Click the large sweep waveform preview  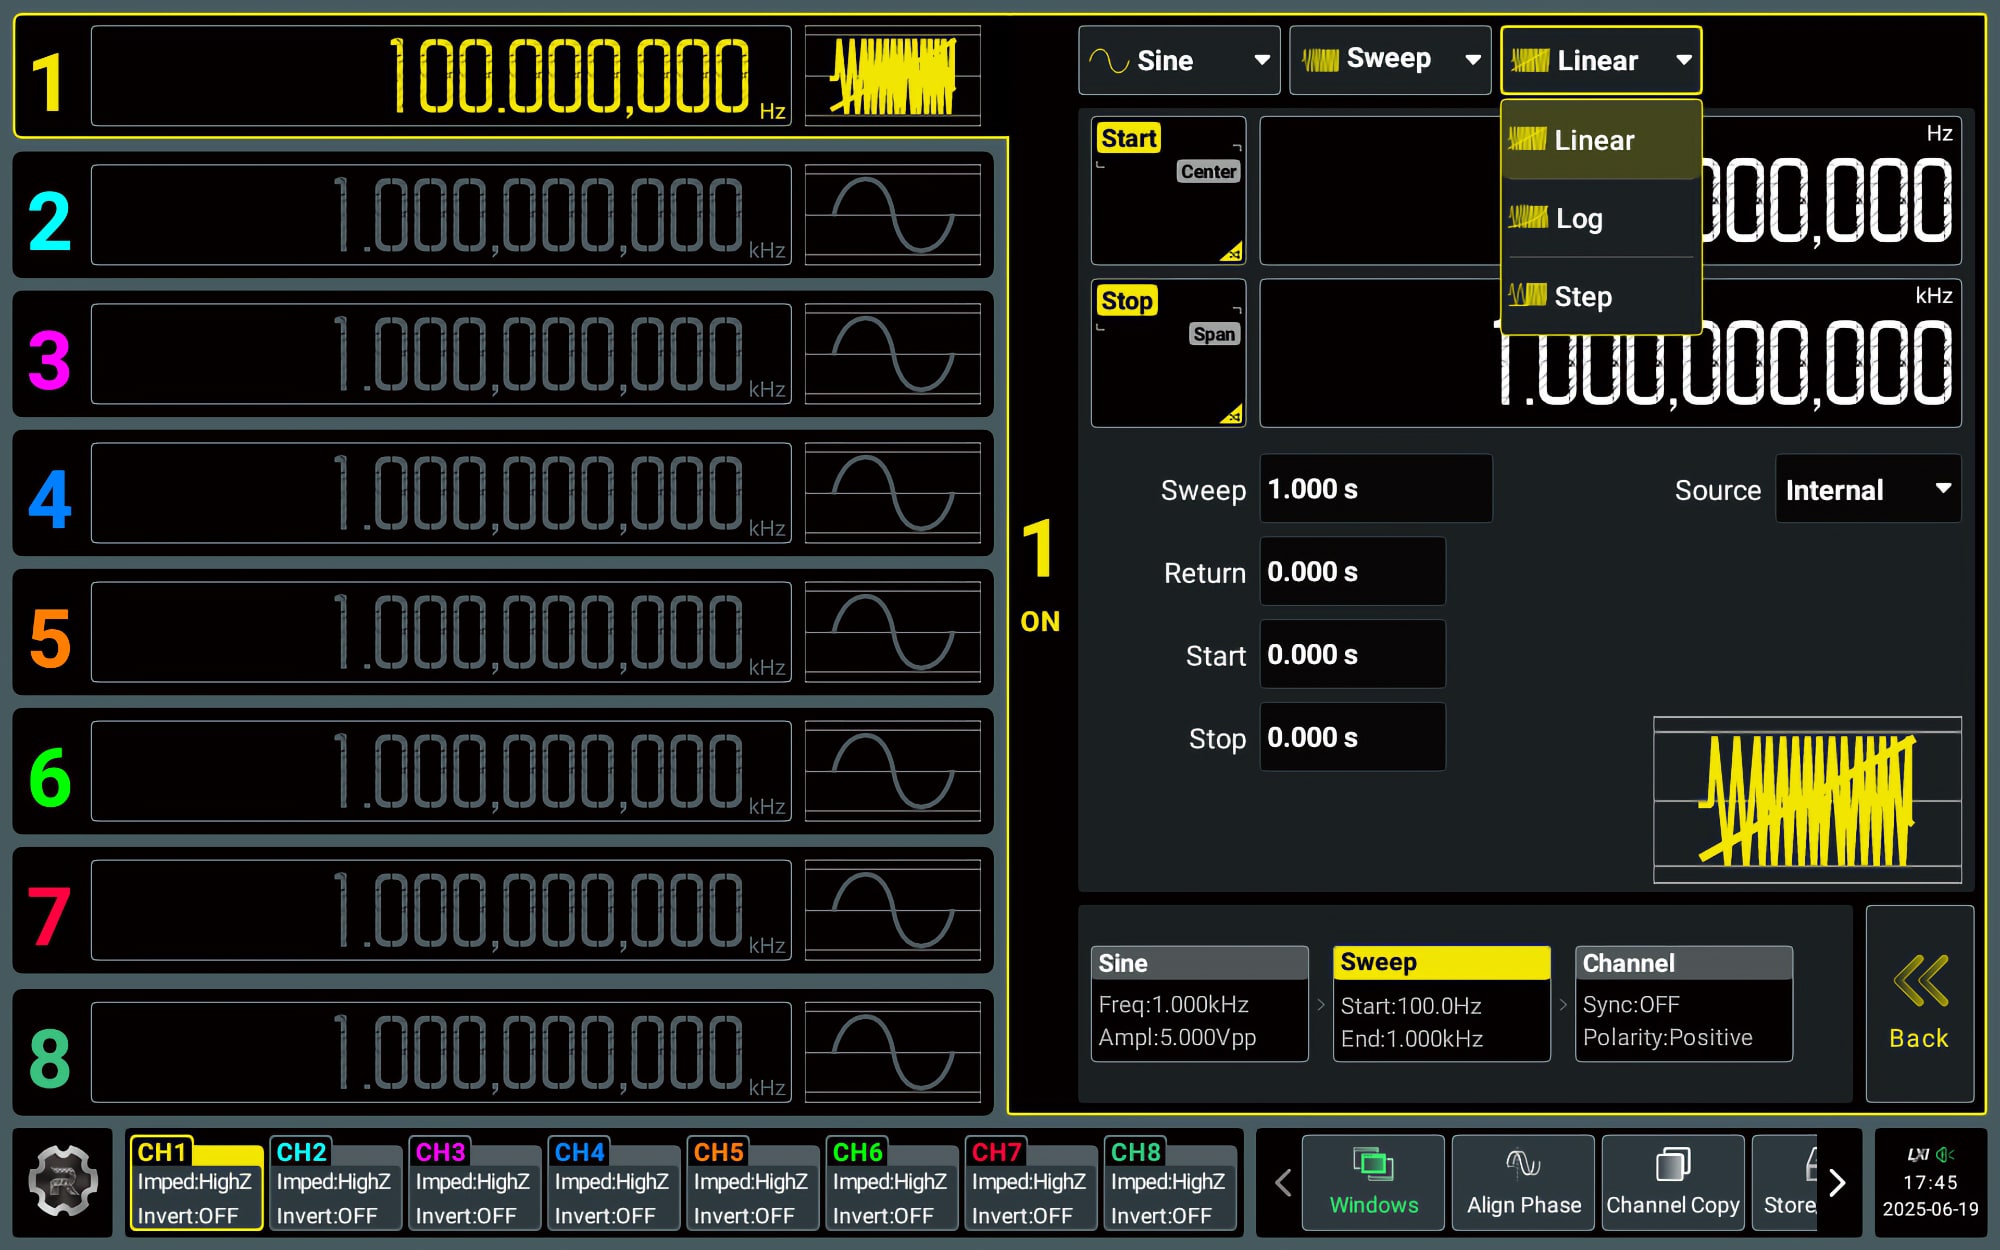[x=1807, y=800]
